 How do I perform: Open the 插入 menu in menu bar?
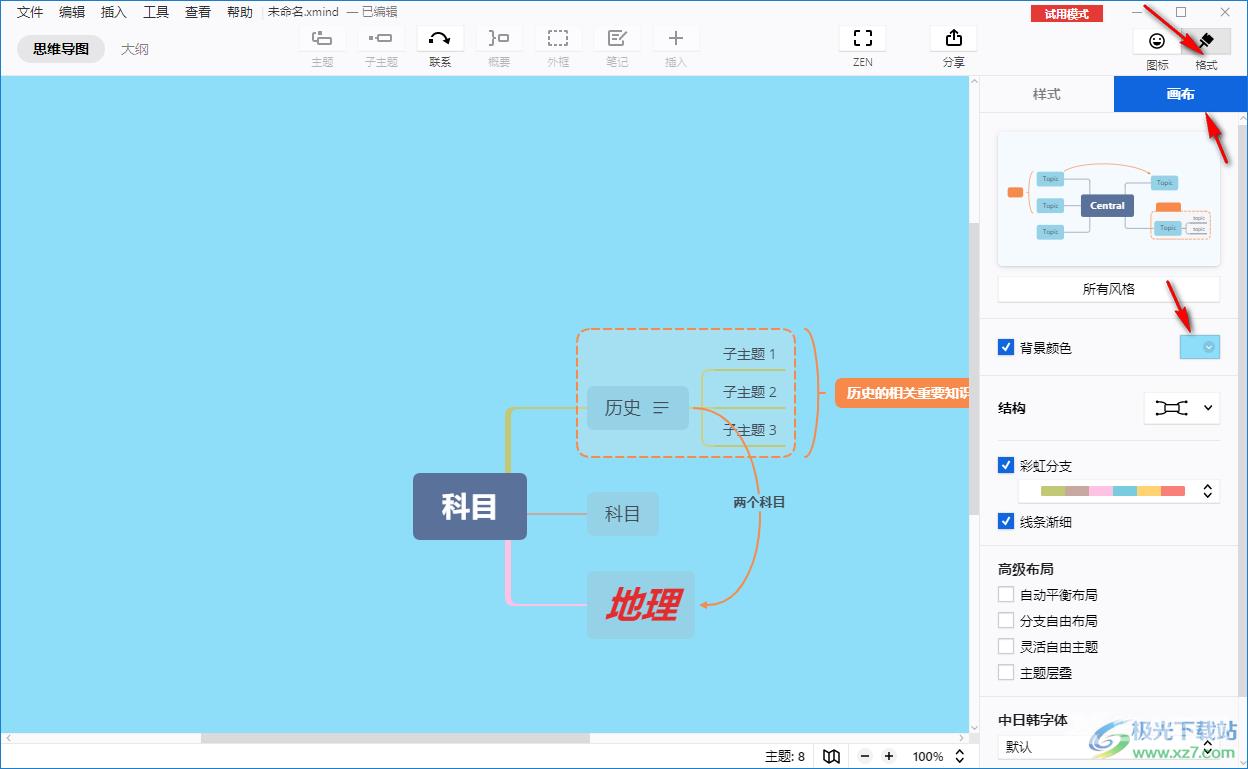[x=114, y=12]
